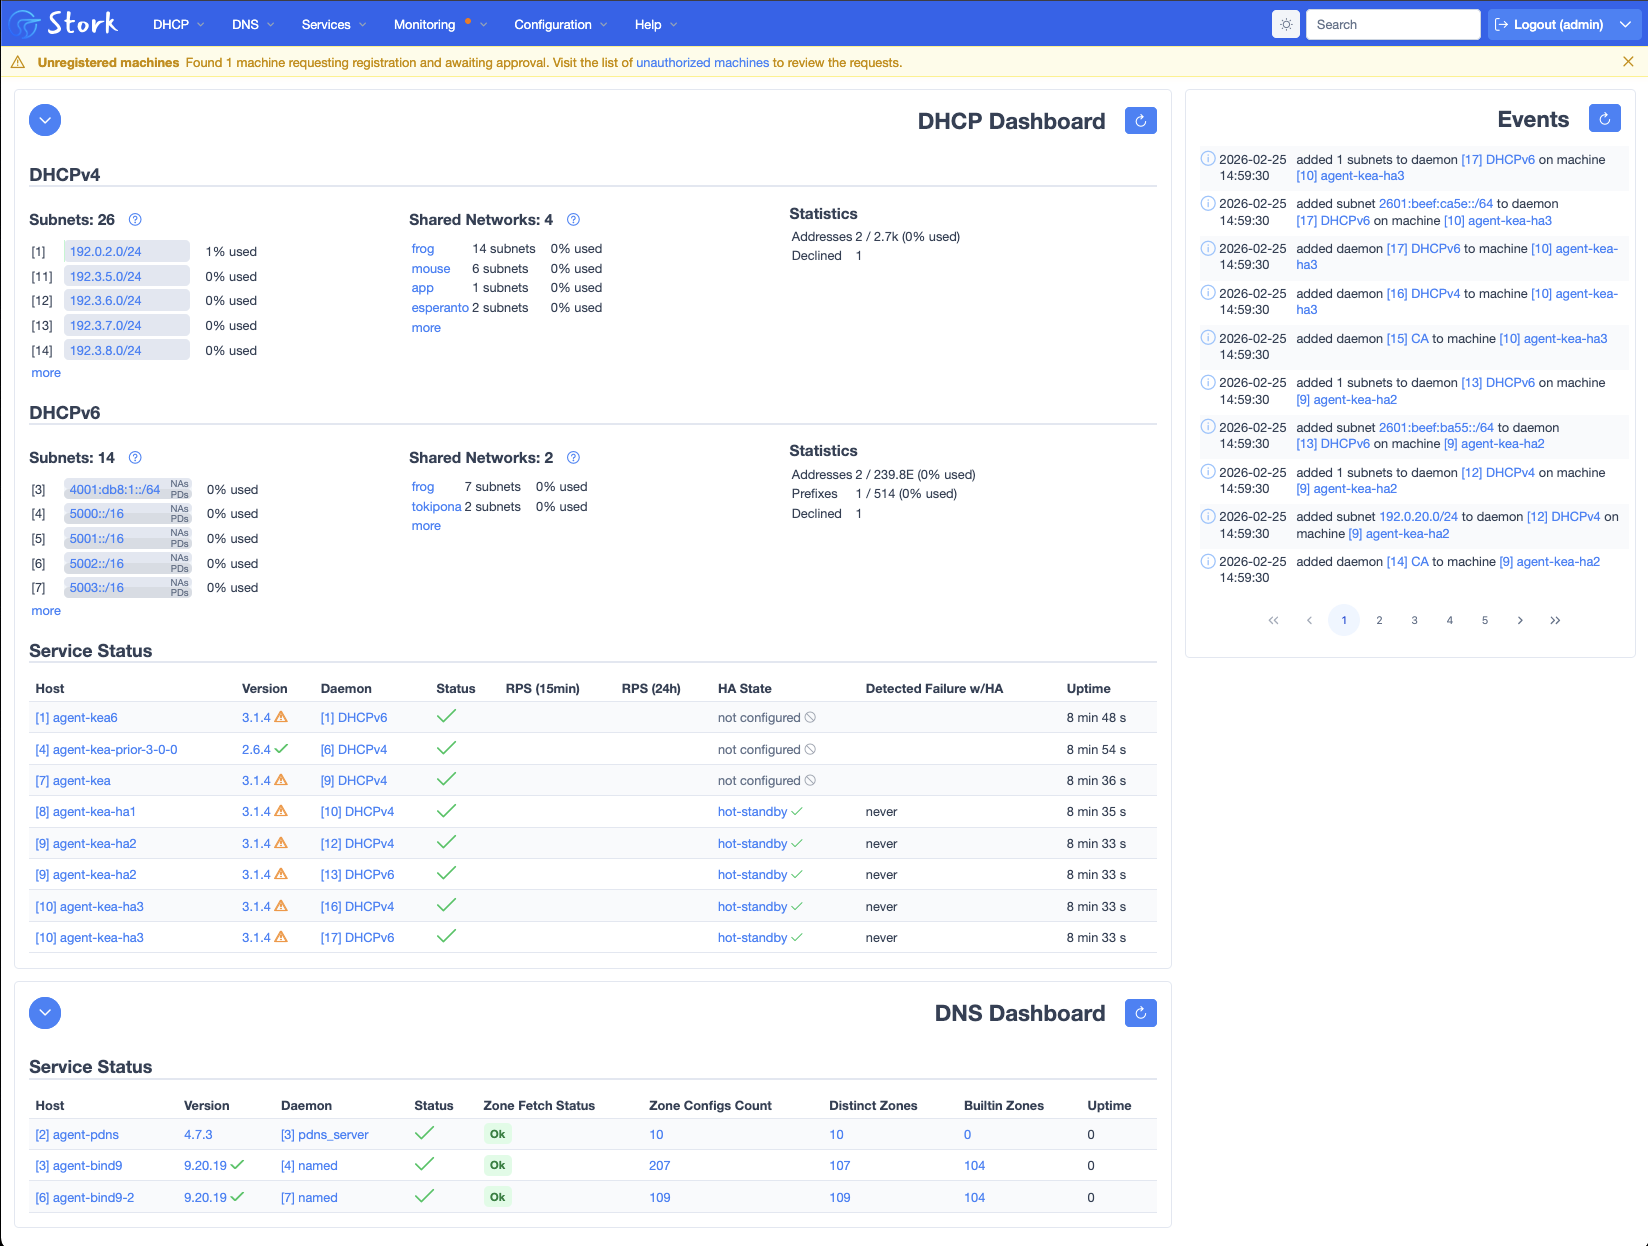The image size is (1648, 1246).
Task: Click inside the Search field
Action: pyautogui.click(x=1392, y=24)
